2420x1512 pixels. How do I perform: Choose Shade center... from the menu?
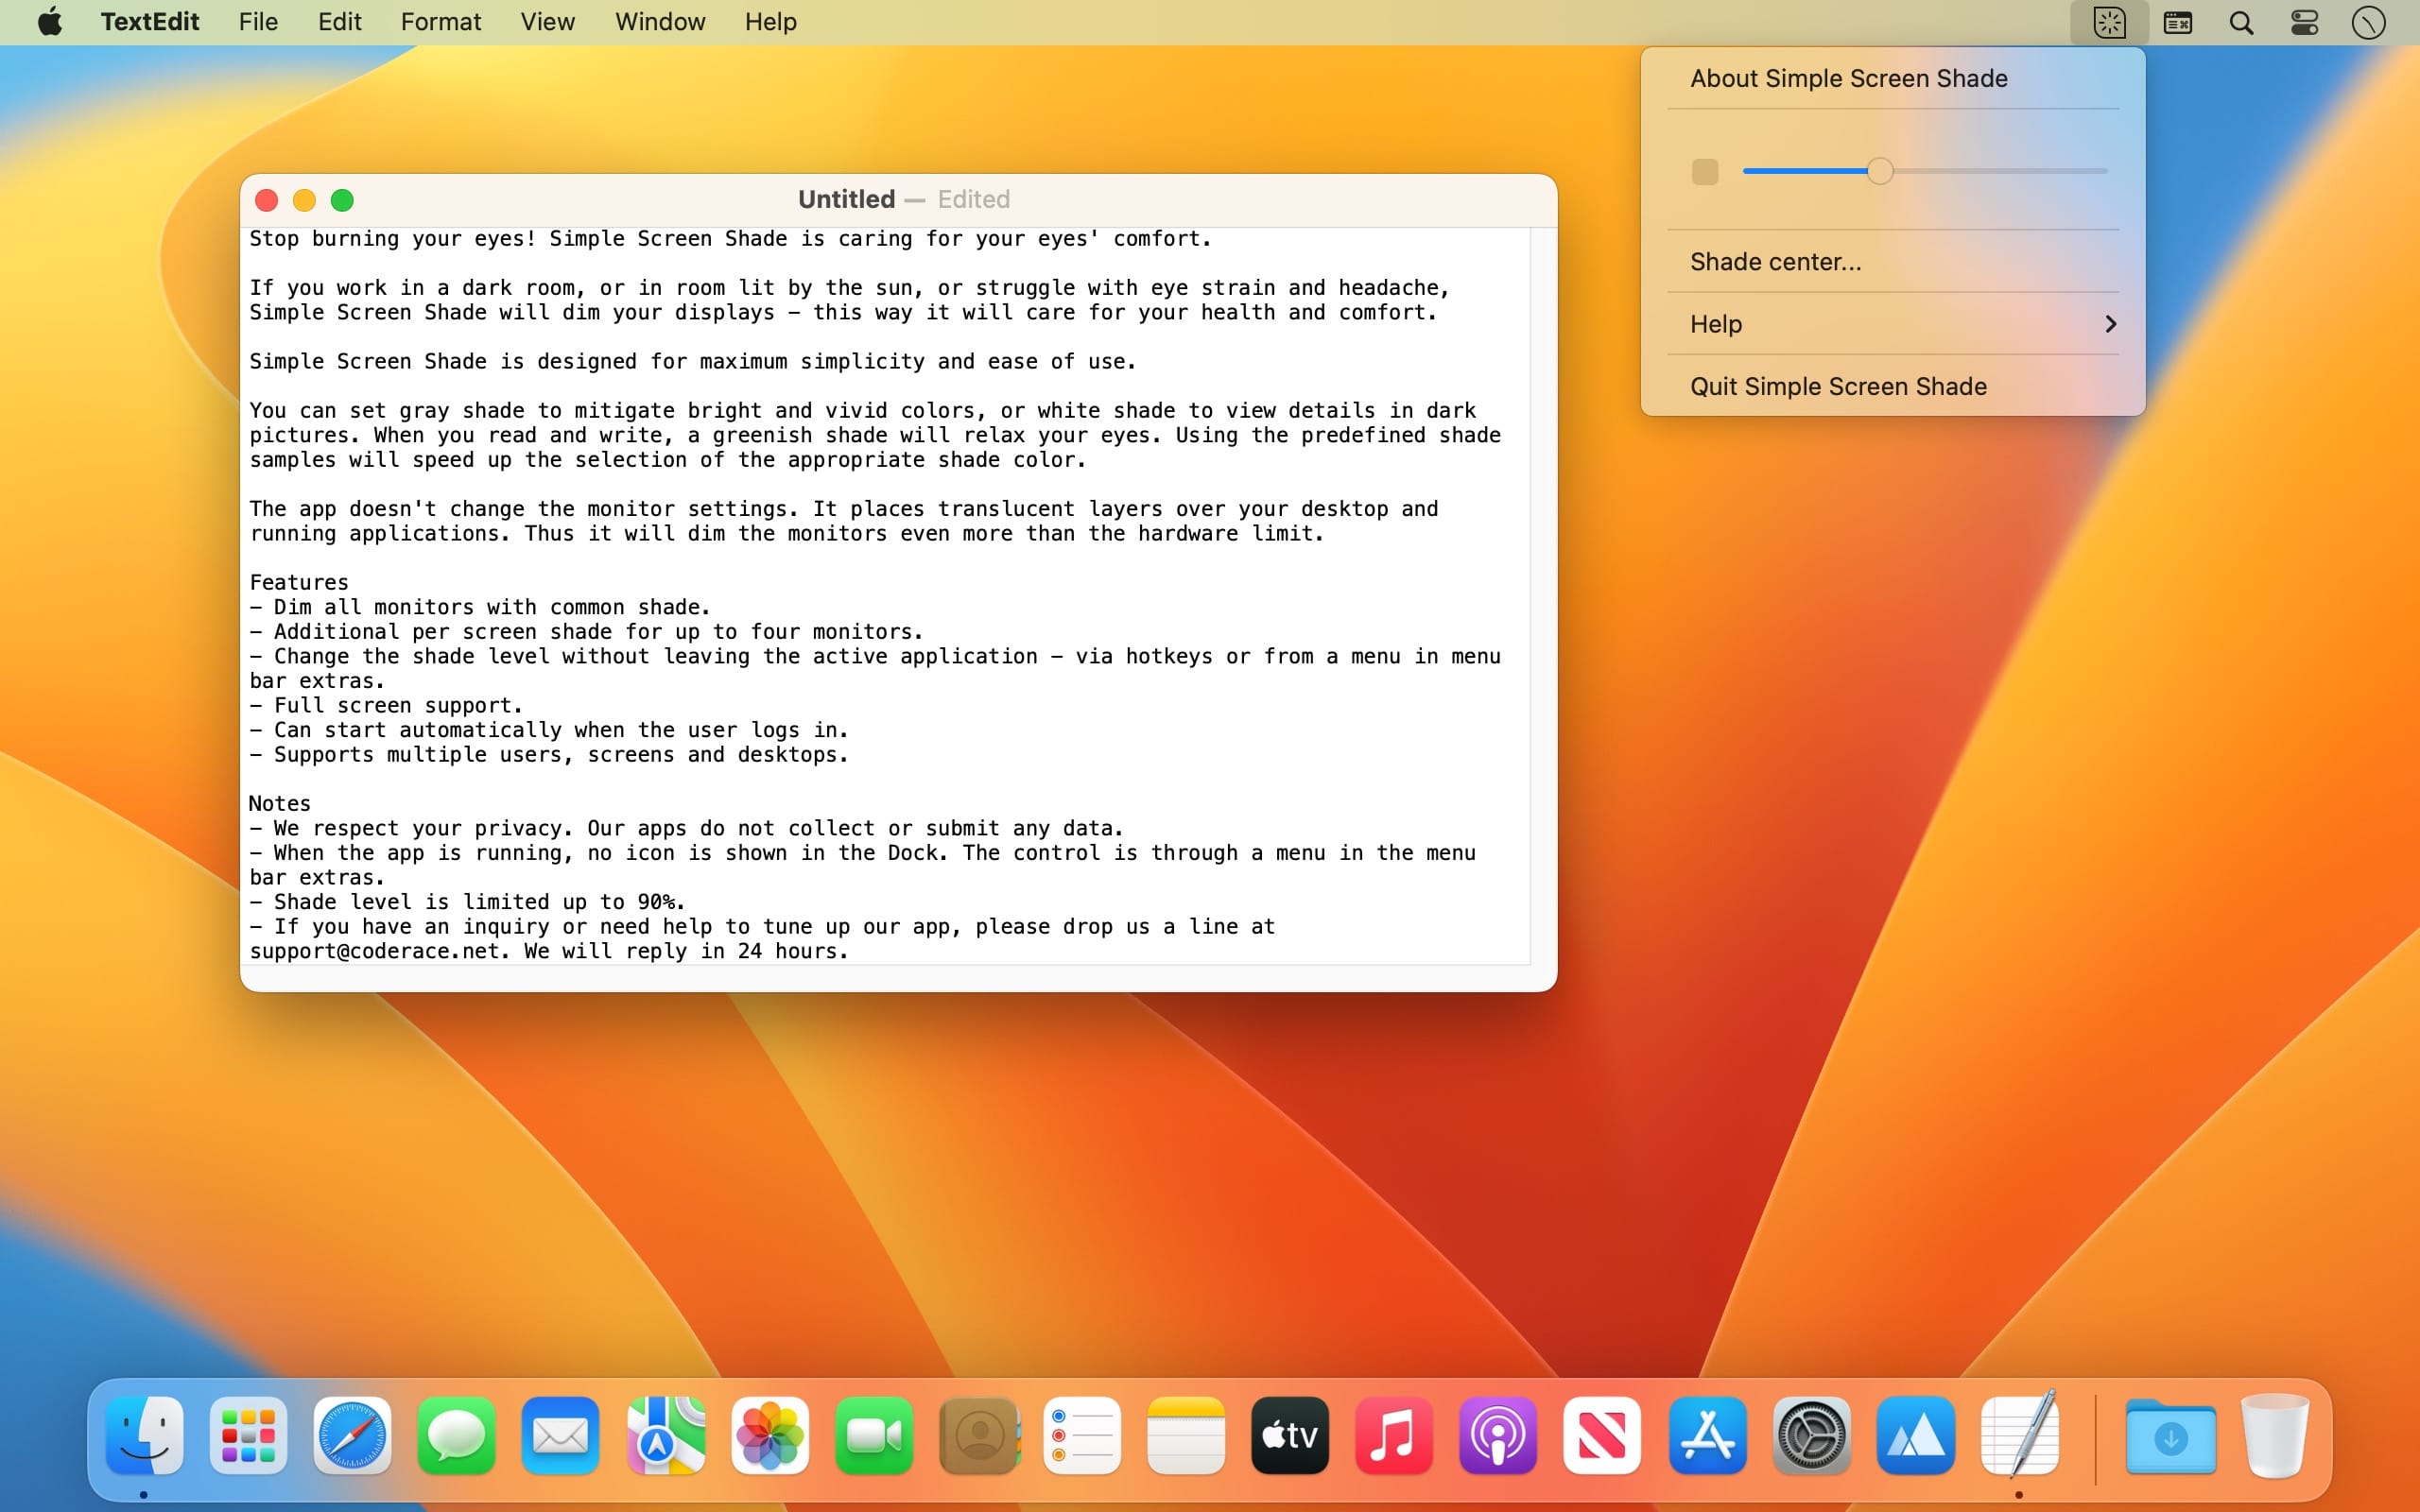pos(1892,262)
